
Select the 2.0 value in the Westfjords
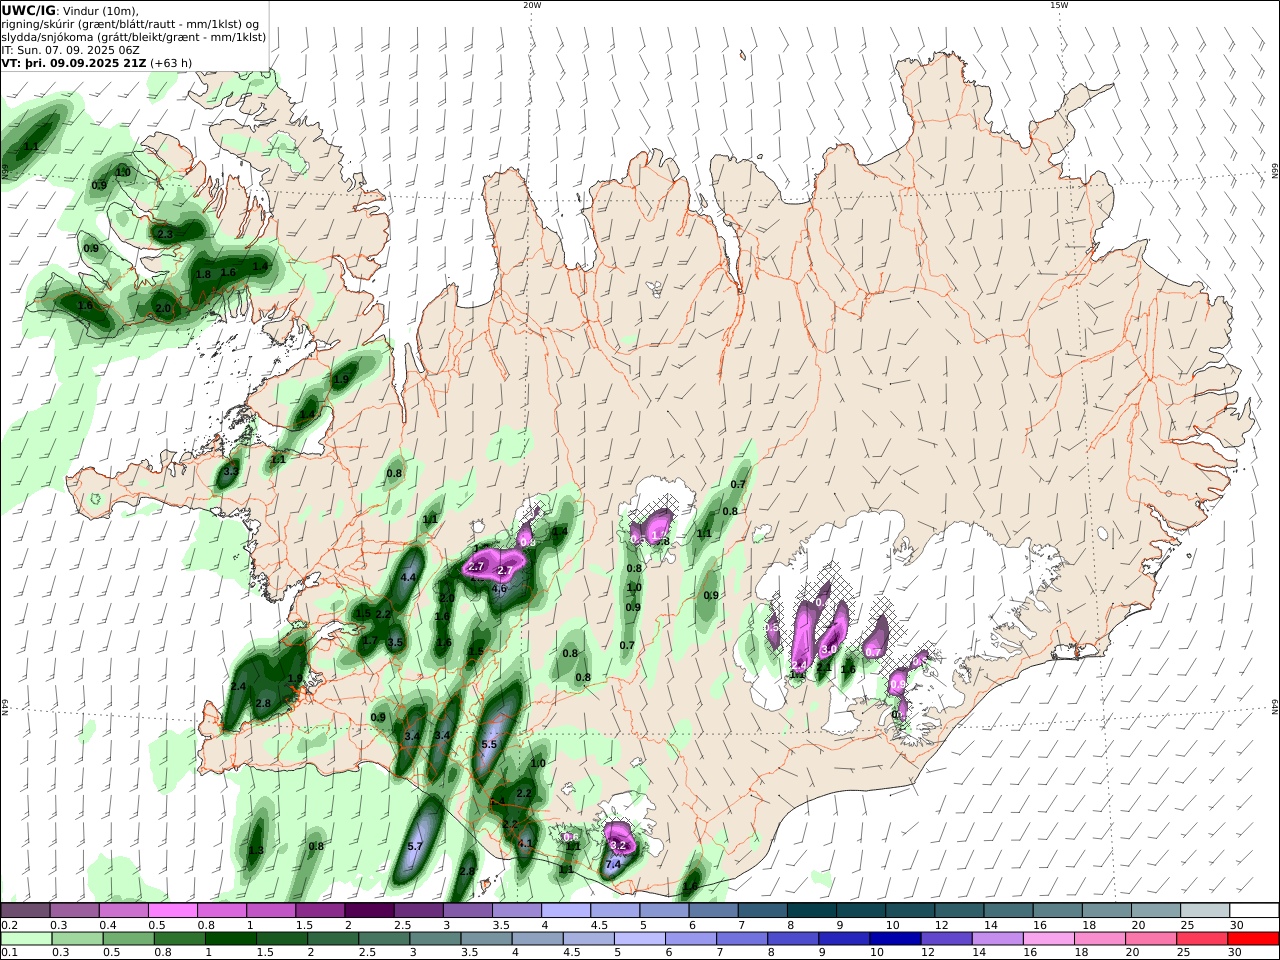(163, 309)
